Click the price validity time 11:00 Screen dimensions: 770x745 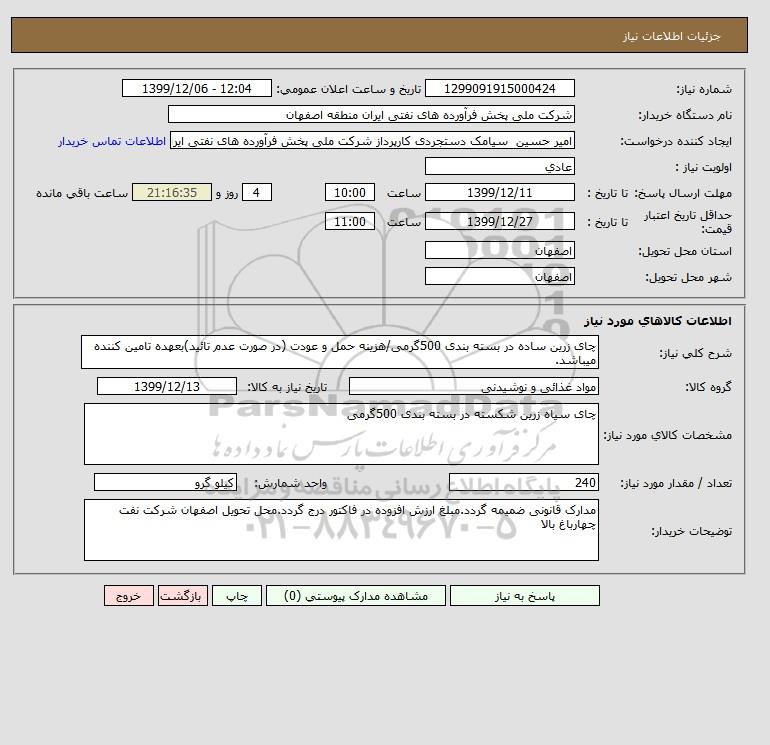[x=350, y=221]
